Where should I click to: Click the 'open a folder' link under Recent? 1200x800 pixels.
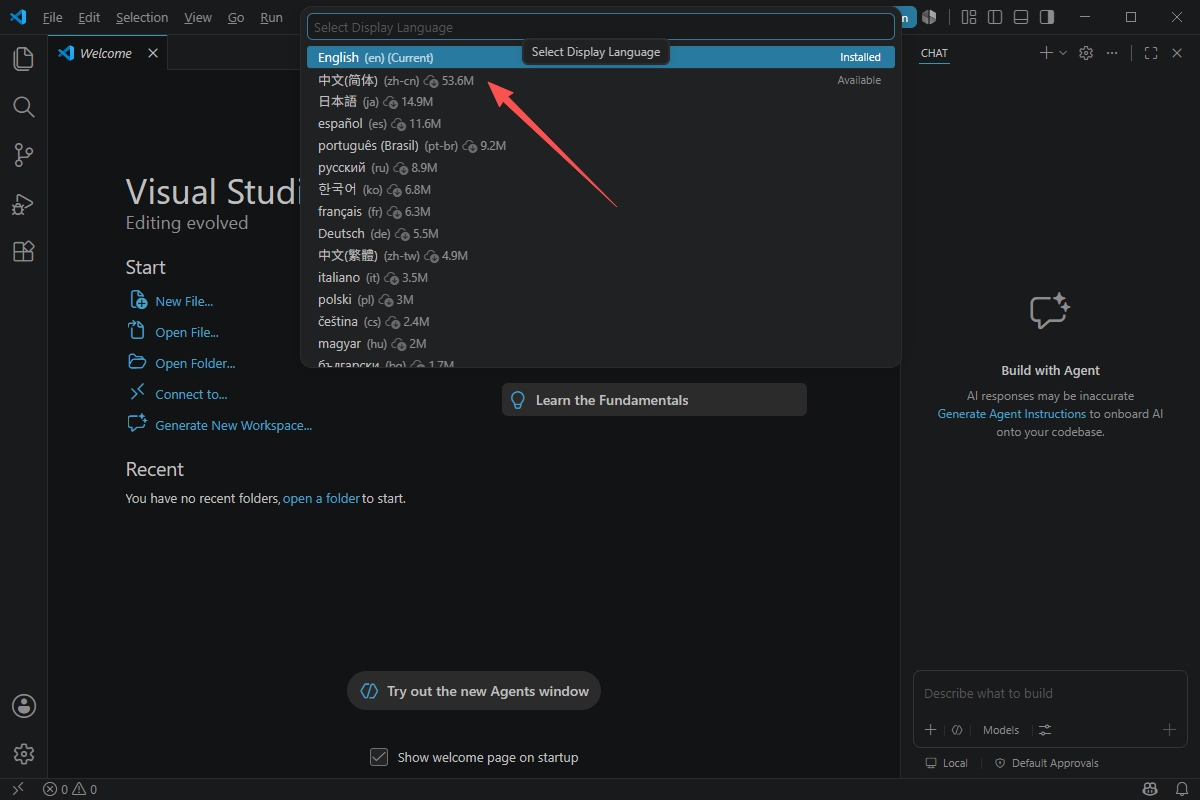click(321, 498)
